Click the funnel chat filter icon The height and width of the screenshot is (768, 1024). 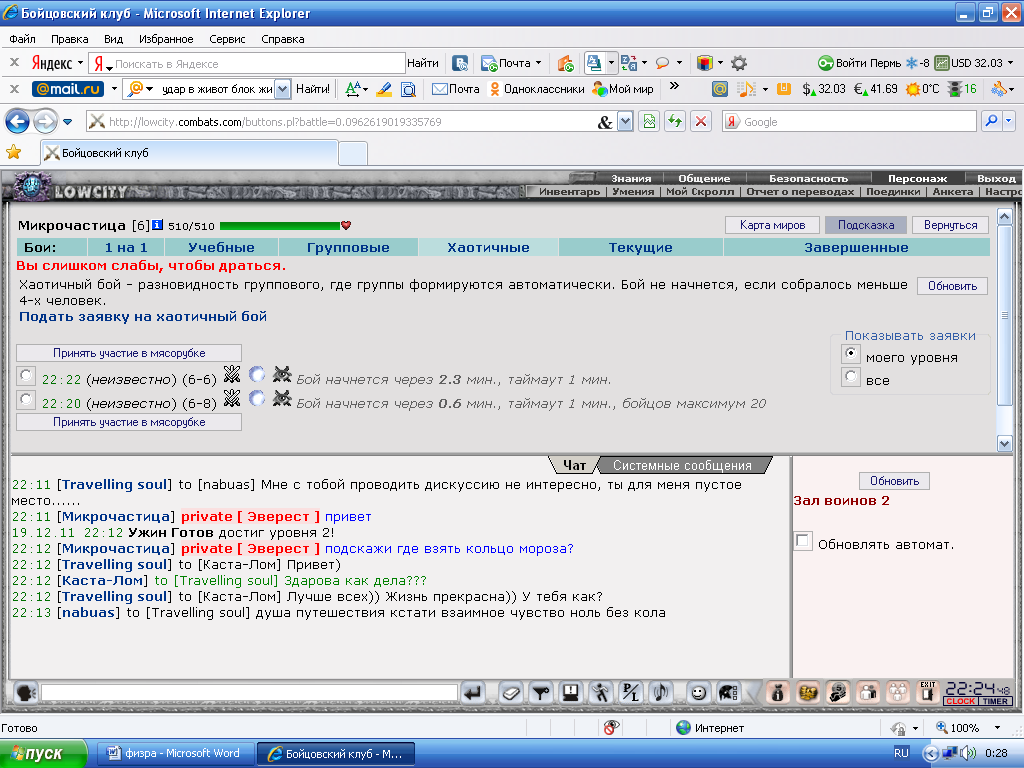541,693
